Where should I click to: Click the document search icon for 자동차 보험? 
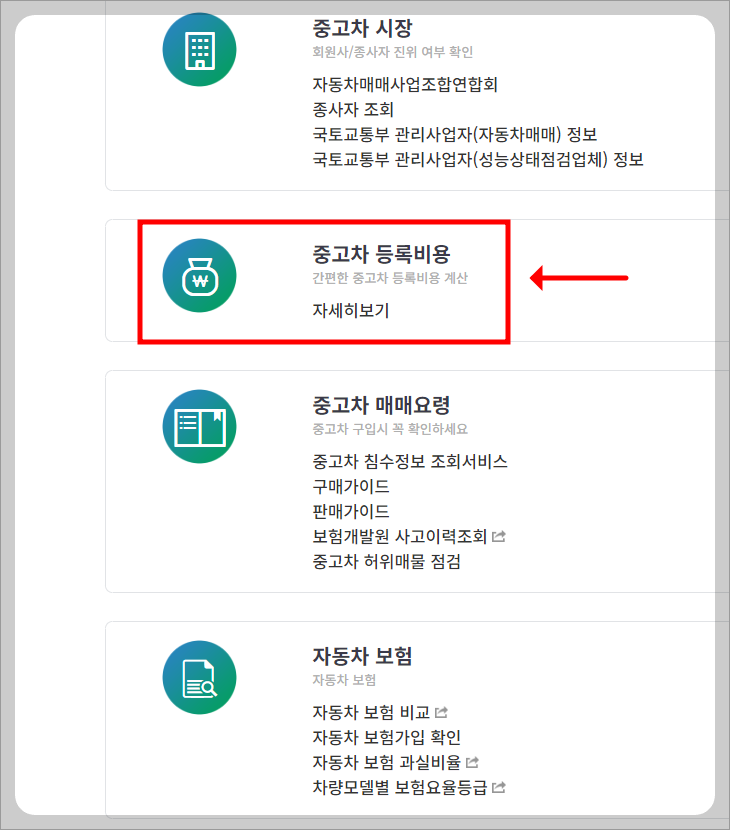[x=200, y=678]
